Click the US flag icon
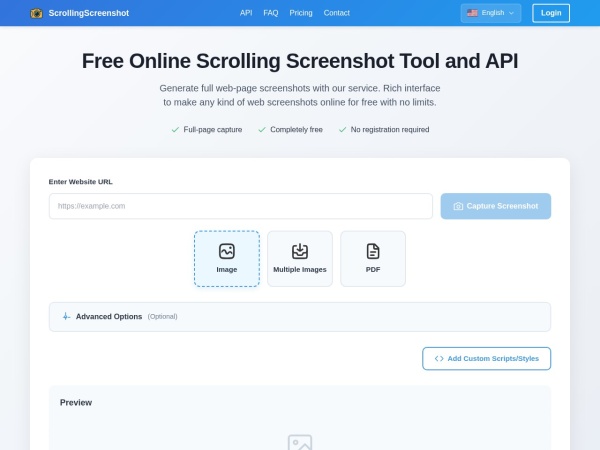 click(472, 13)
